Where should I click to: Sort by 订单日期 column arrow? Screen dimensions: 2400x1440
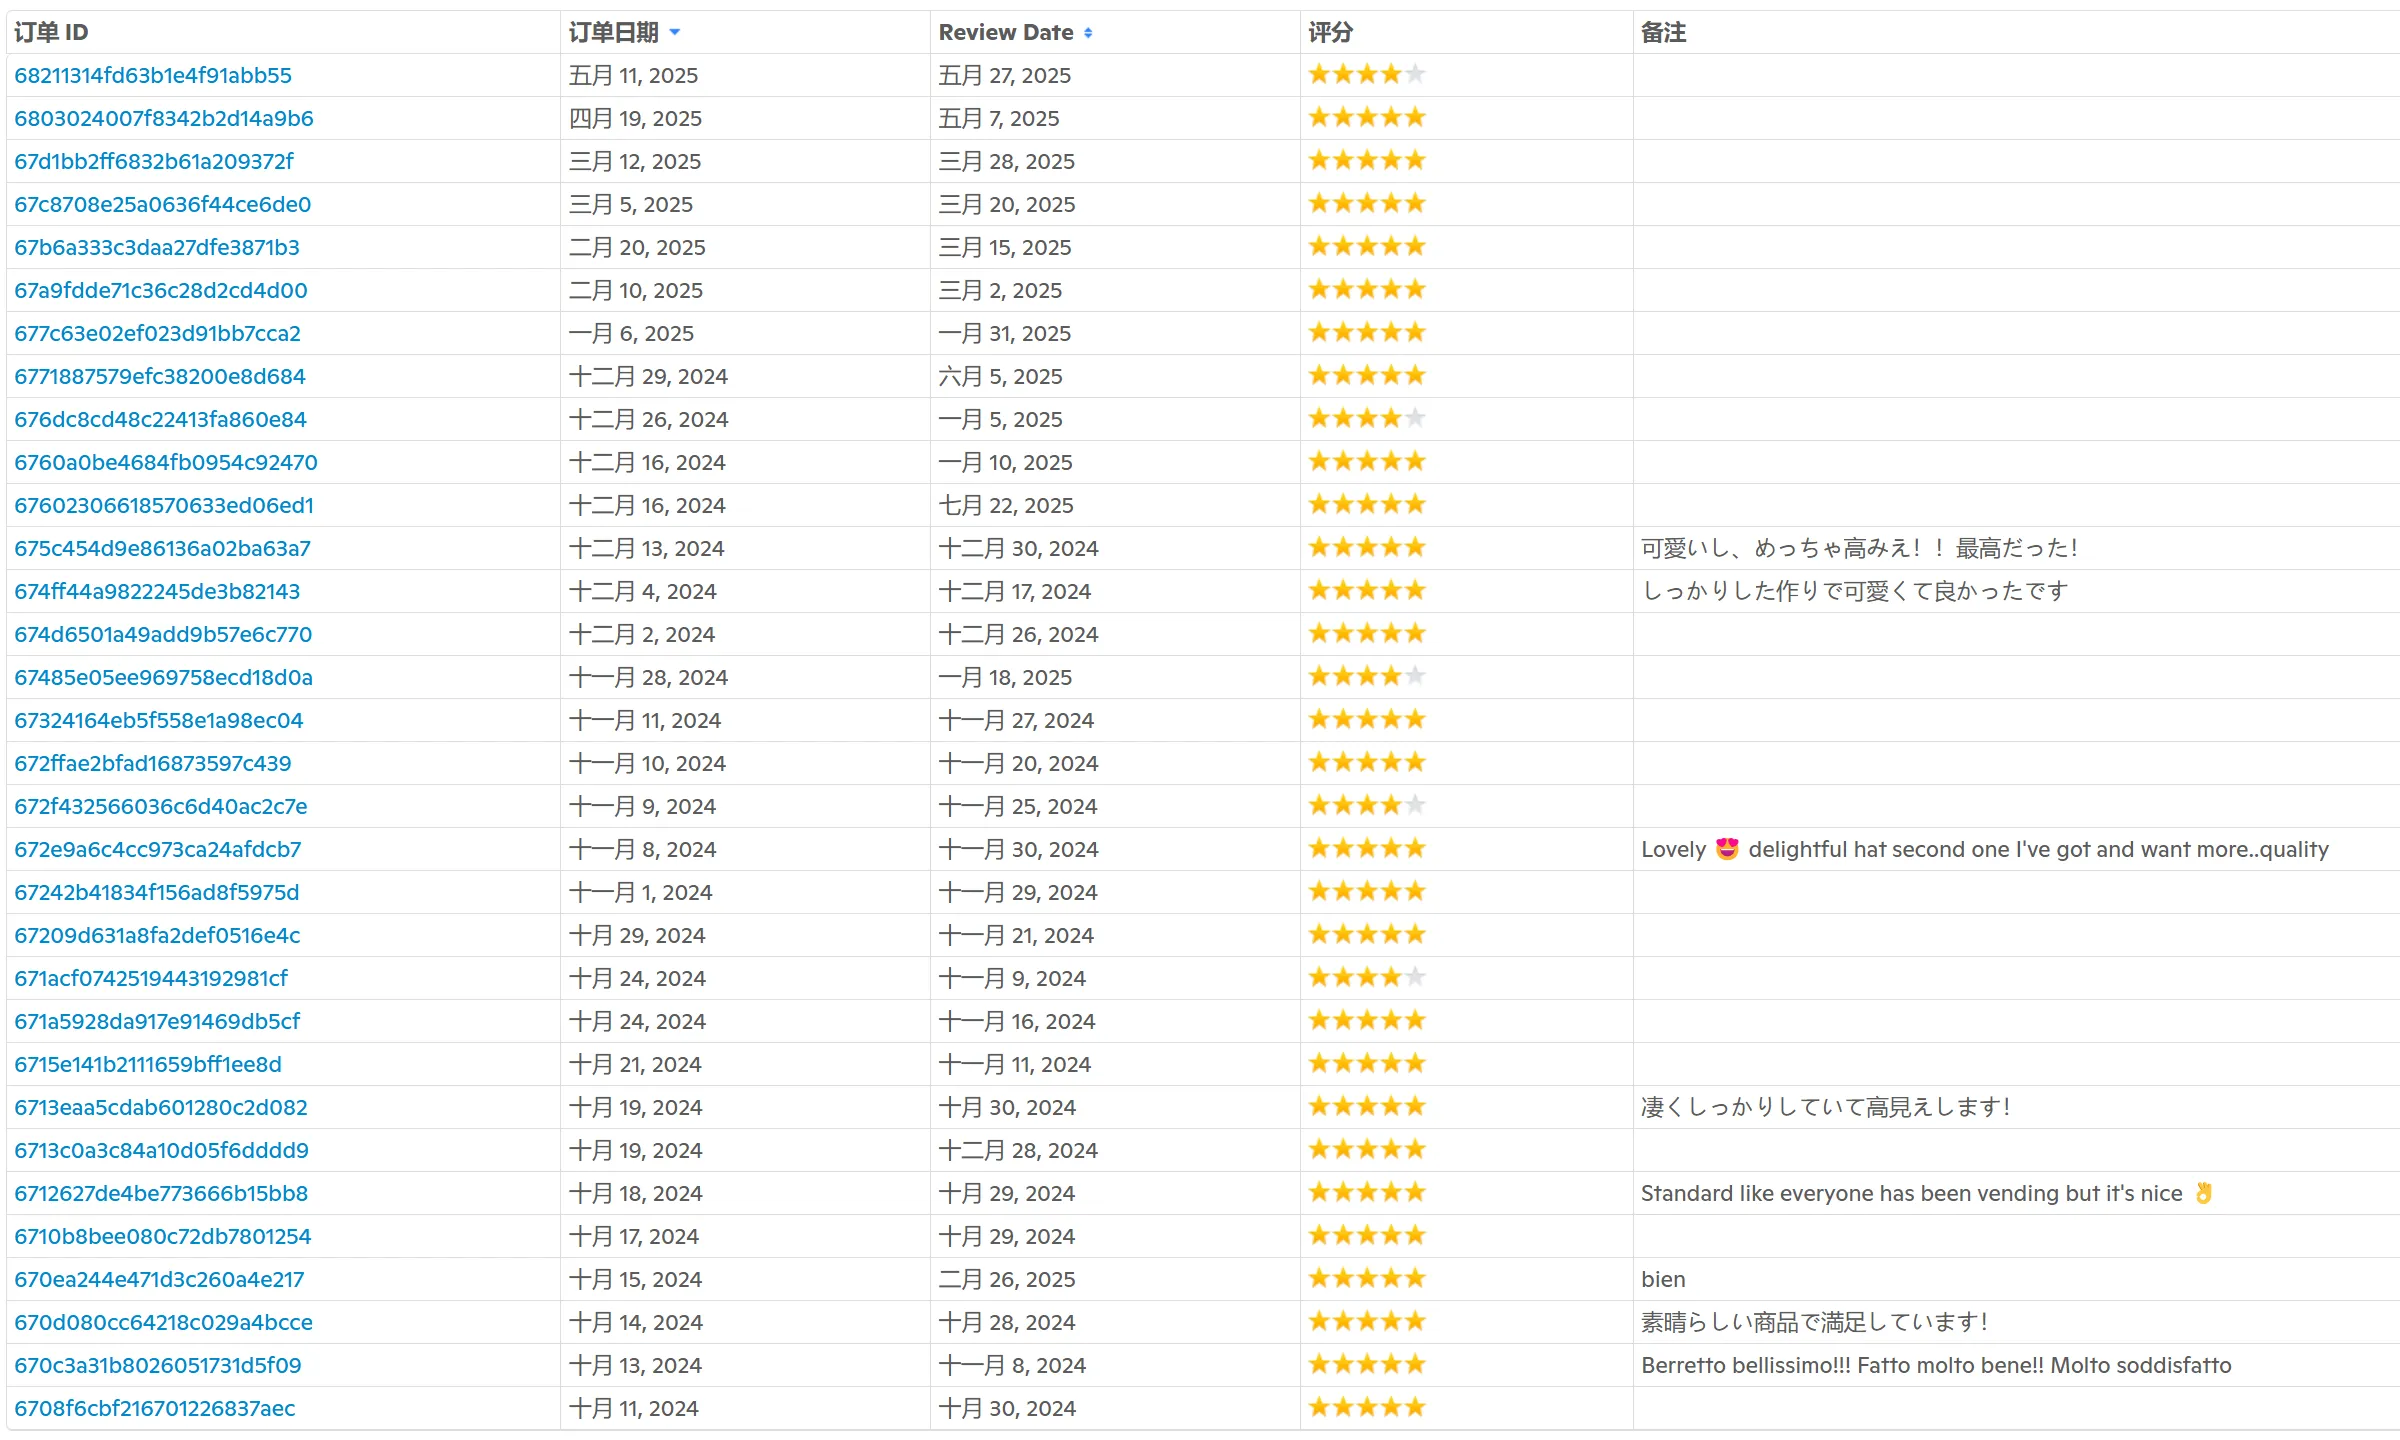675,32
